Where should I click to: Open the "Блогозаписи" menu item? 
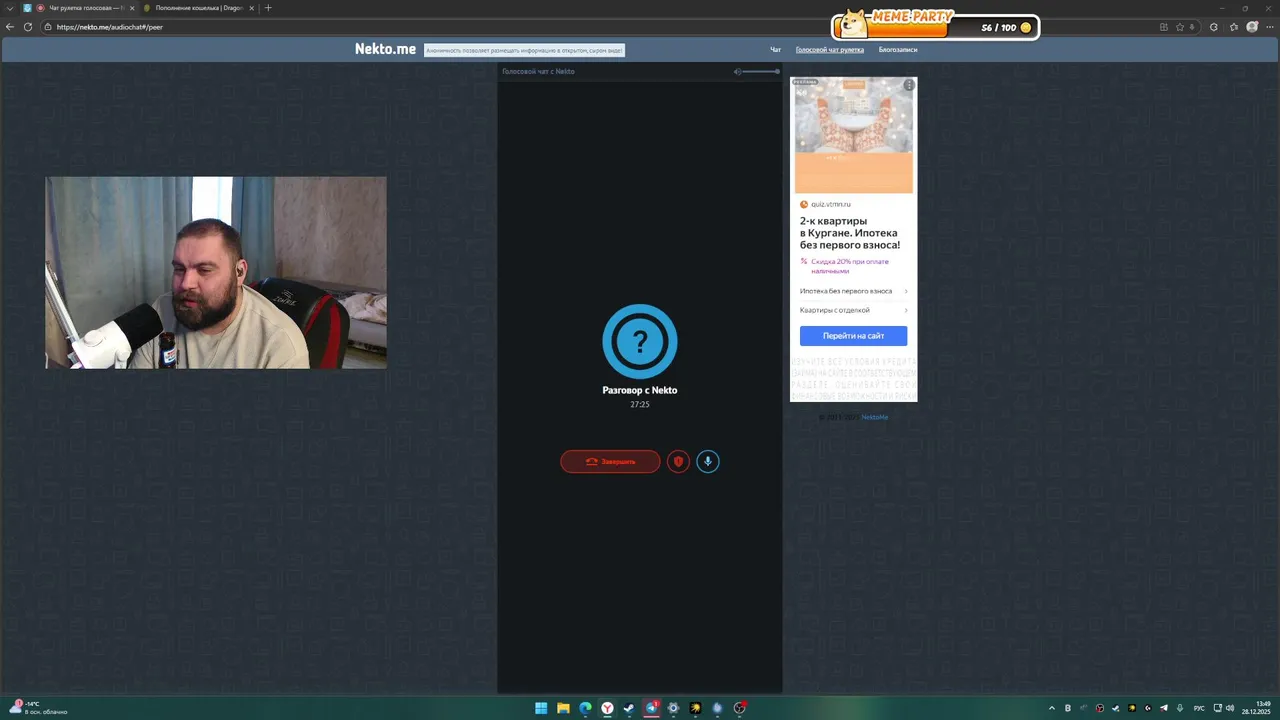coord(898,49)
